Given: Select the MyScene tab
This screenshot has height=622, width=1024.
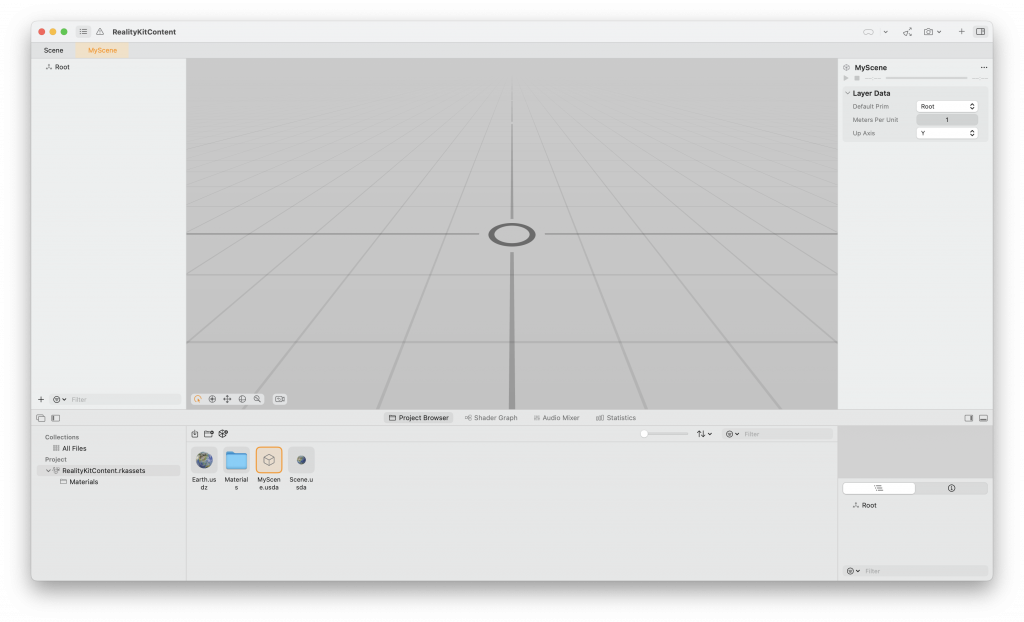Looking at the screenshot, I should tap(103, 50).
